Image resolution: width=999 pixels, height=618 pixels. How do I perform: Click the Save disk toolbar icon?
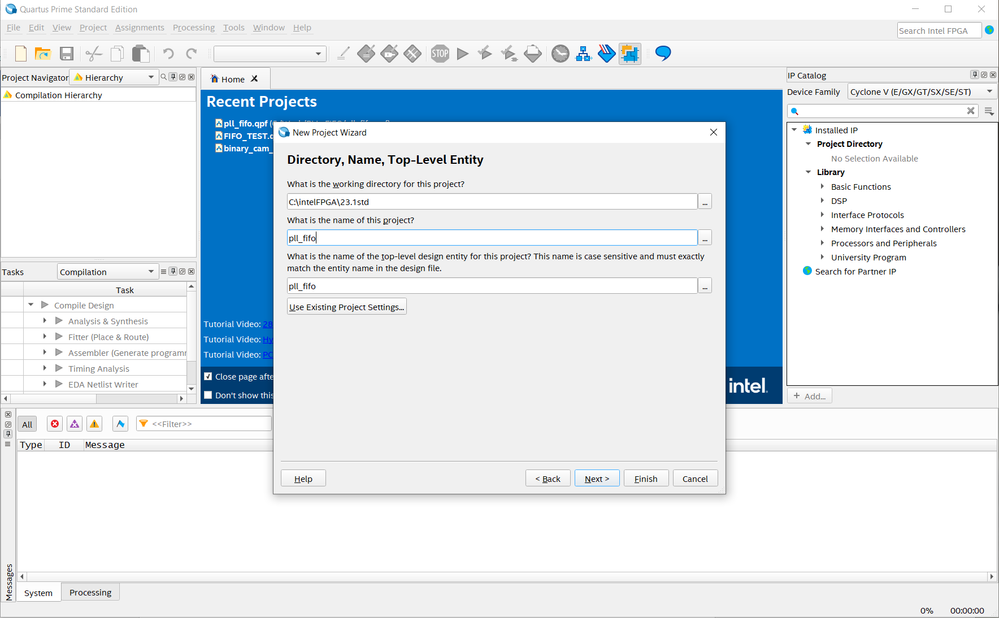pyautogui.click(x=66, y=54)
